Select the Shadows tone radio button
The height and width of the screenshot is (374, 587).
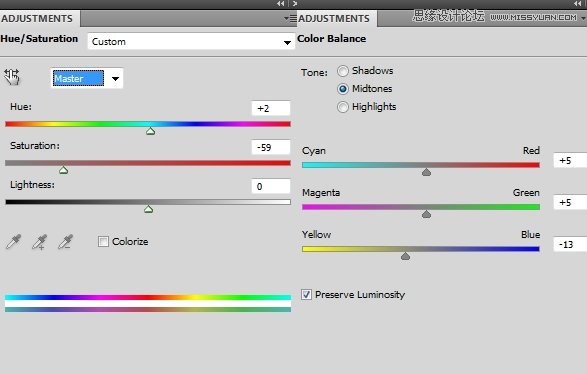343,71
